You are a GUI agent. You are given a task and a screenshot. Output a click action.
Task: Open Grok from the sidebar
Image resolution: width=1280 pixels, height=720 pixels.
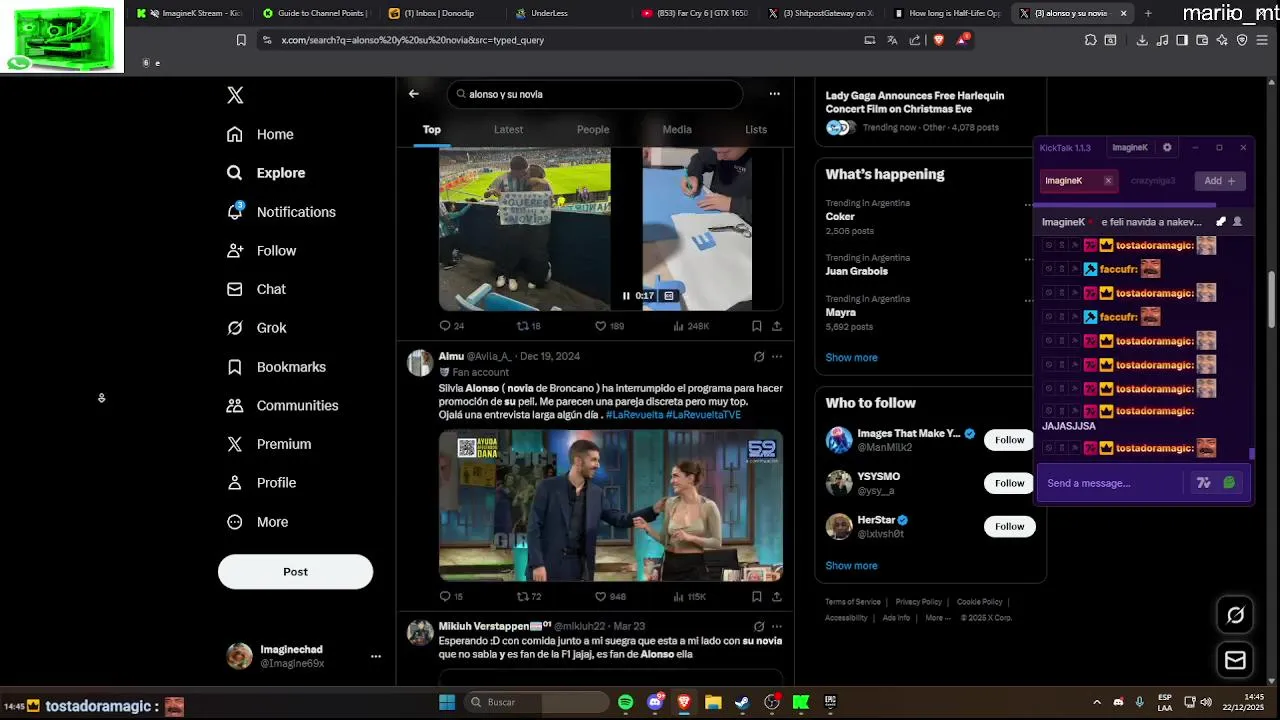(256, 328)
